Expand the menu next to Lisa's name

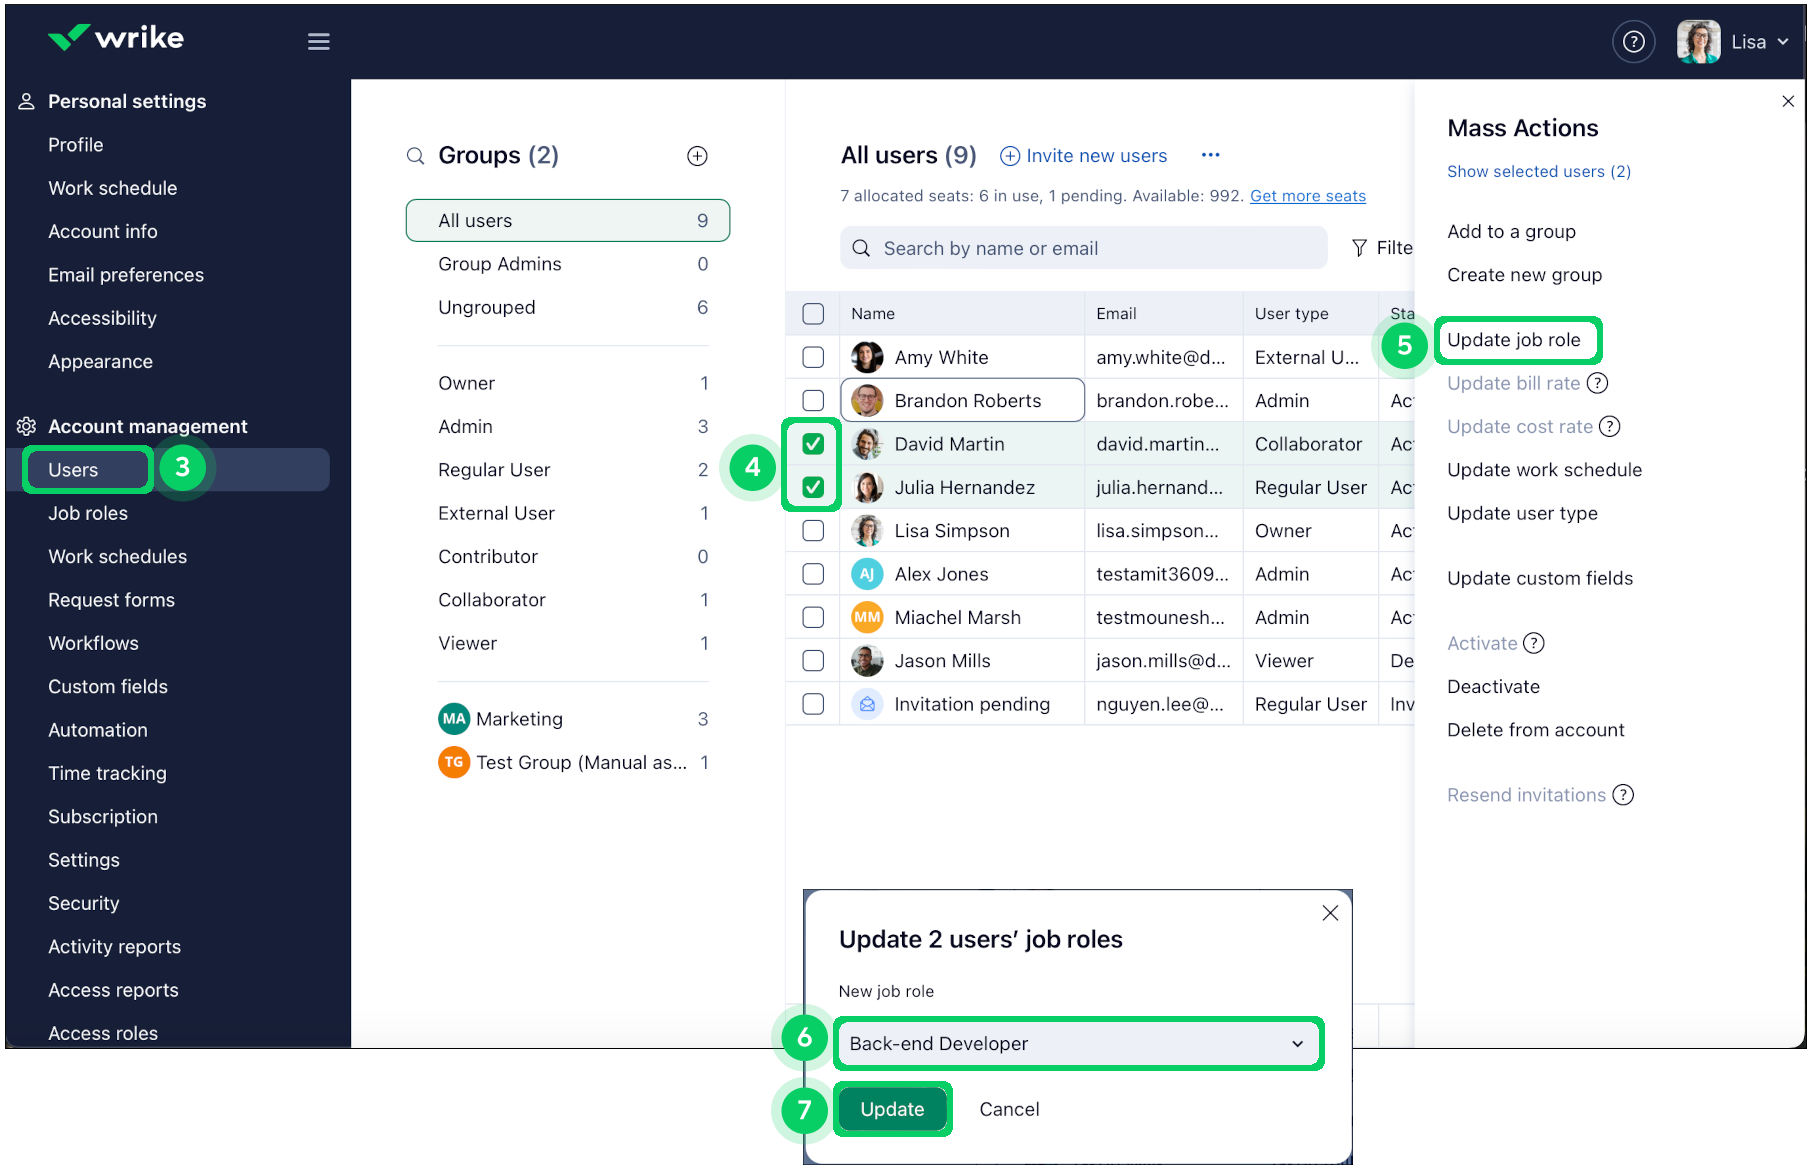(x=1783, y=41)
